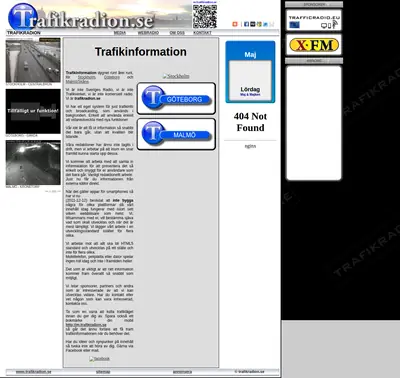Image resolution: width=400 pixels, height=378 pixels.
Task: Open the Stockholm traffic camera thumbnail
Action: coord(33,60)
